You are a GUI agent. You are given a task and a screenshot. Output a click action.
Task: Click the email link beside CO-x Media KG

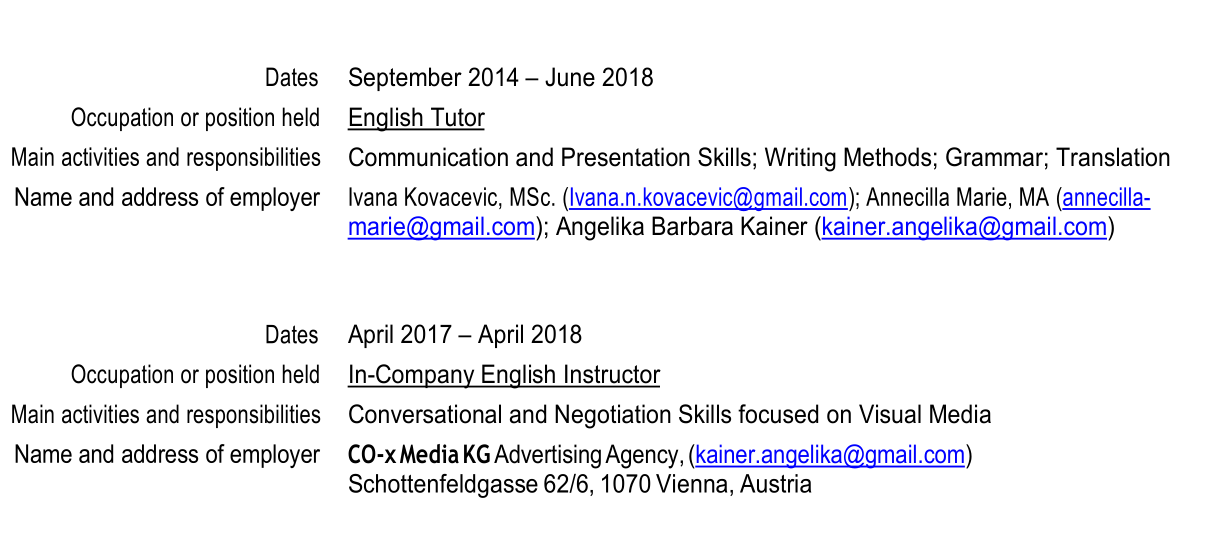tap(830, 456)
